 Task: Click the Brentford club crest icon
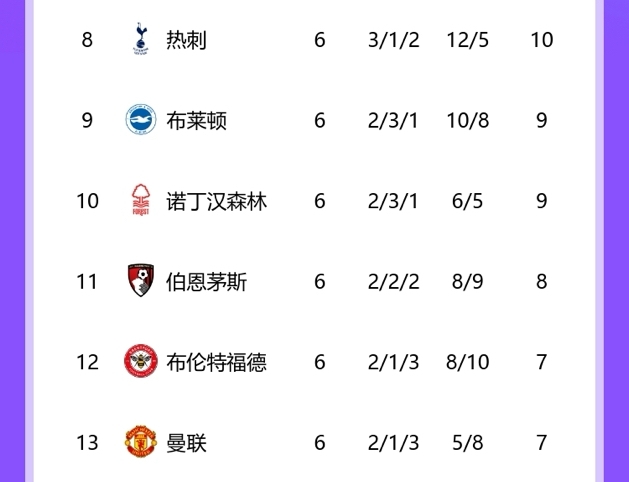pyautogui.click(x=140, y=361)
